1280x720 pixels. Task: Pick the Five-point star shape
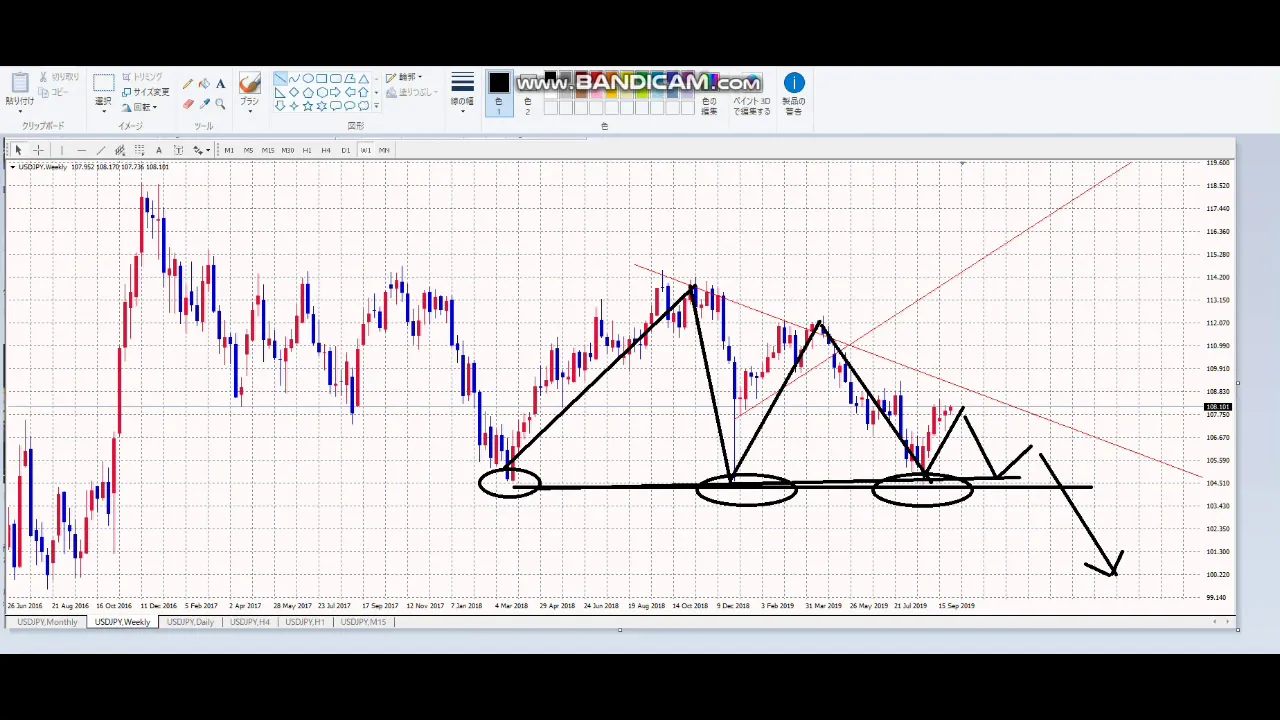pos(308,105)
